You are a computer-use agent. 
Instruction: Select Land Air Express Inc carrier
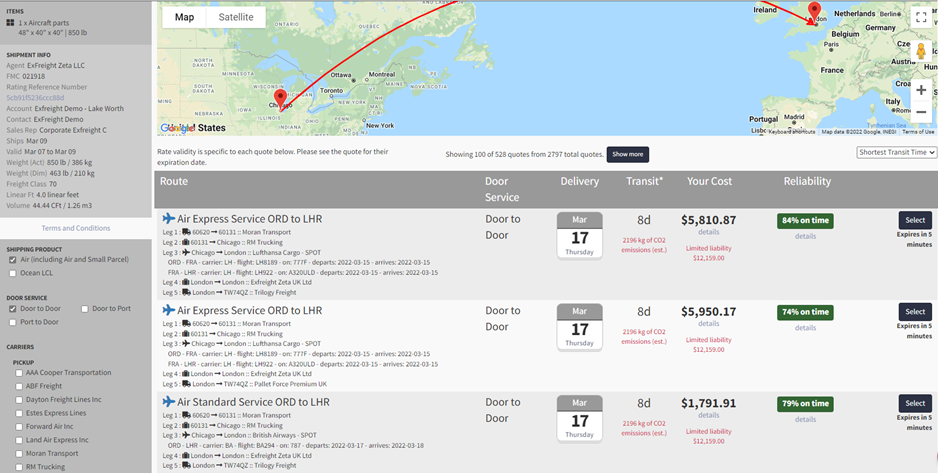point(19,441)
